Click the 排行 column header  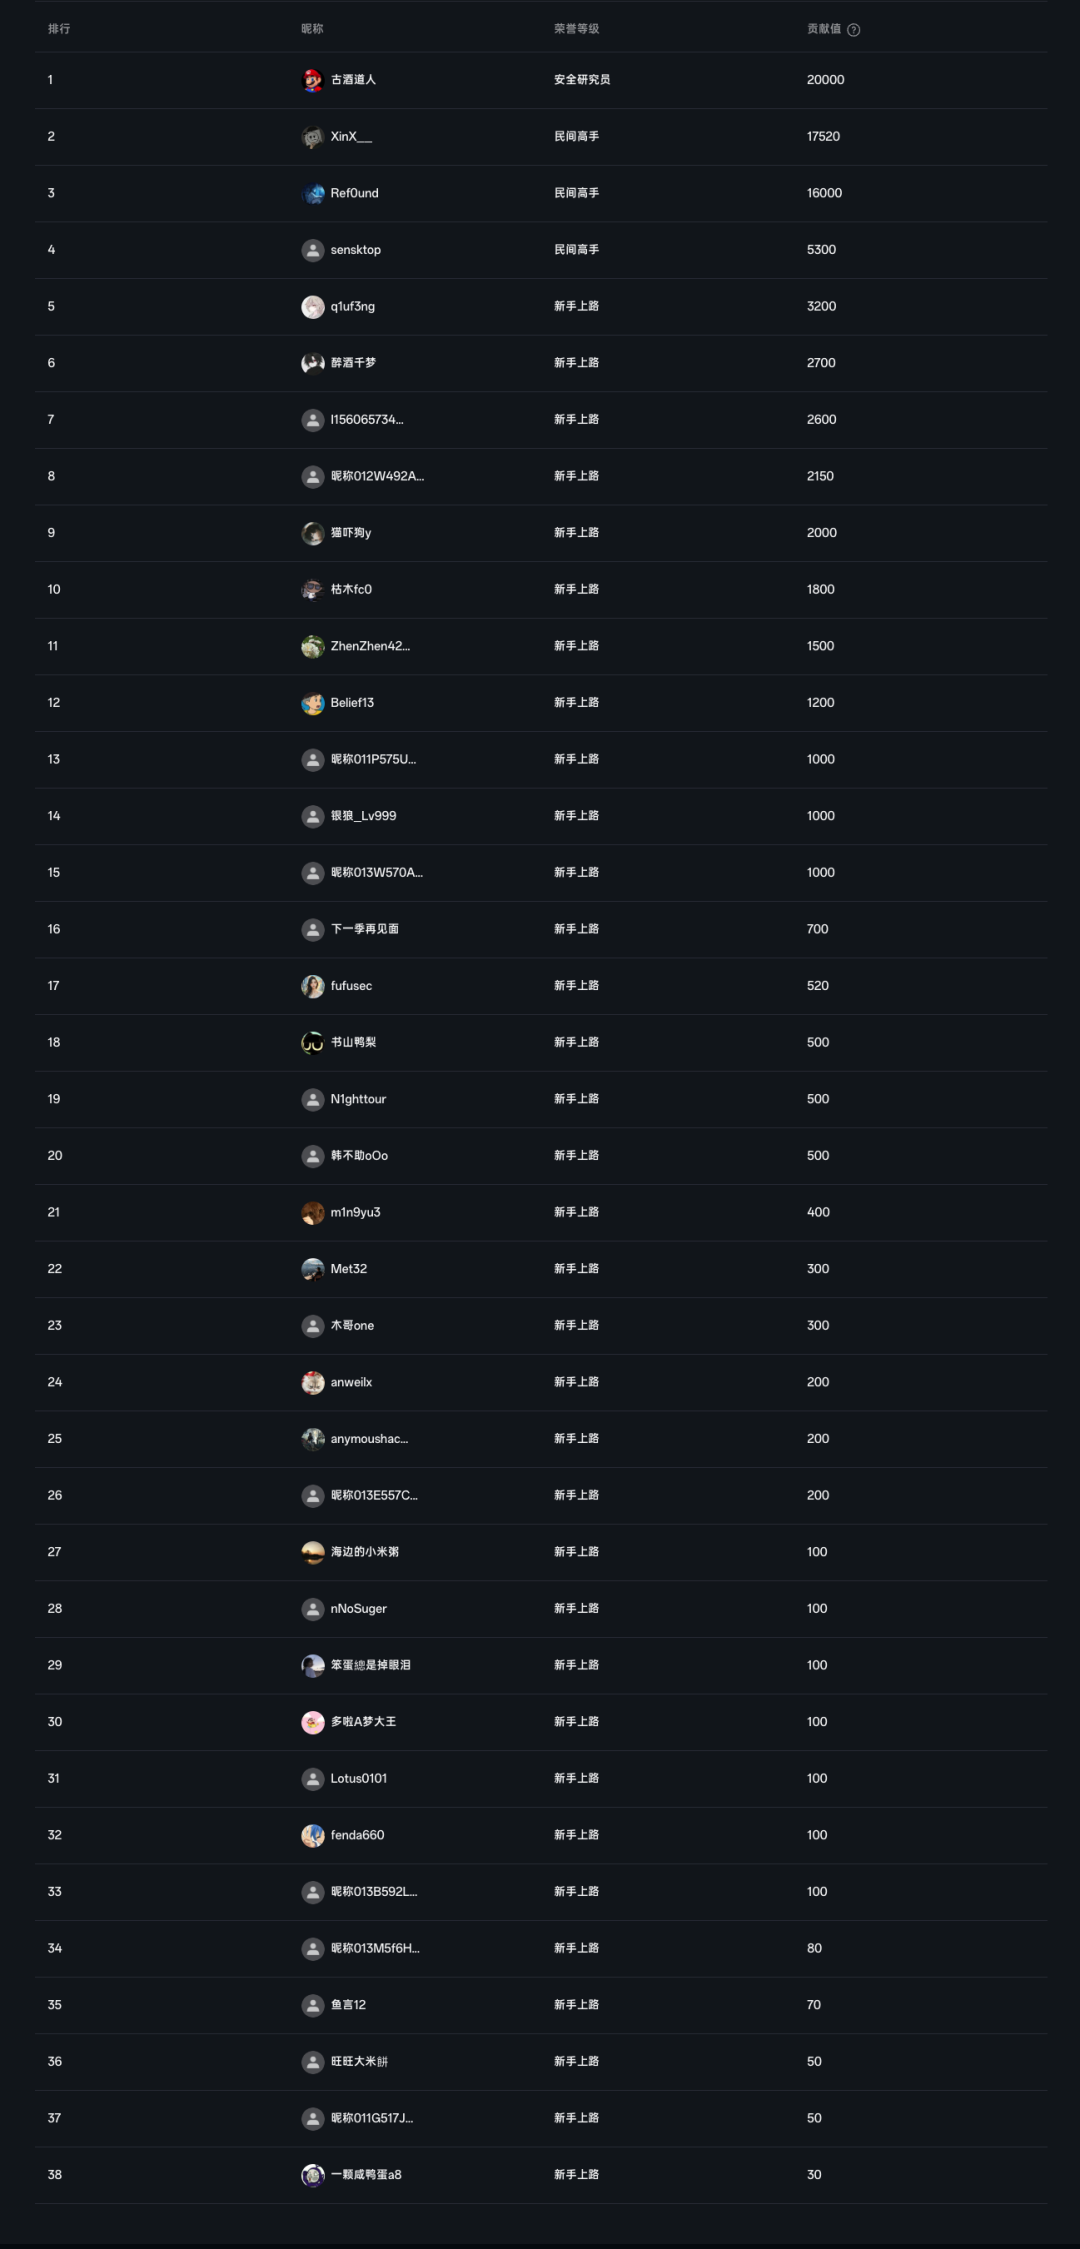tap(59, 29)
